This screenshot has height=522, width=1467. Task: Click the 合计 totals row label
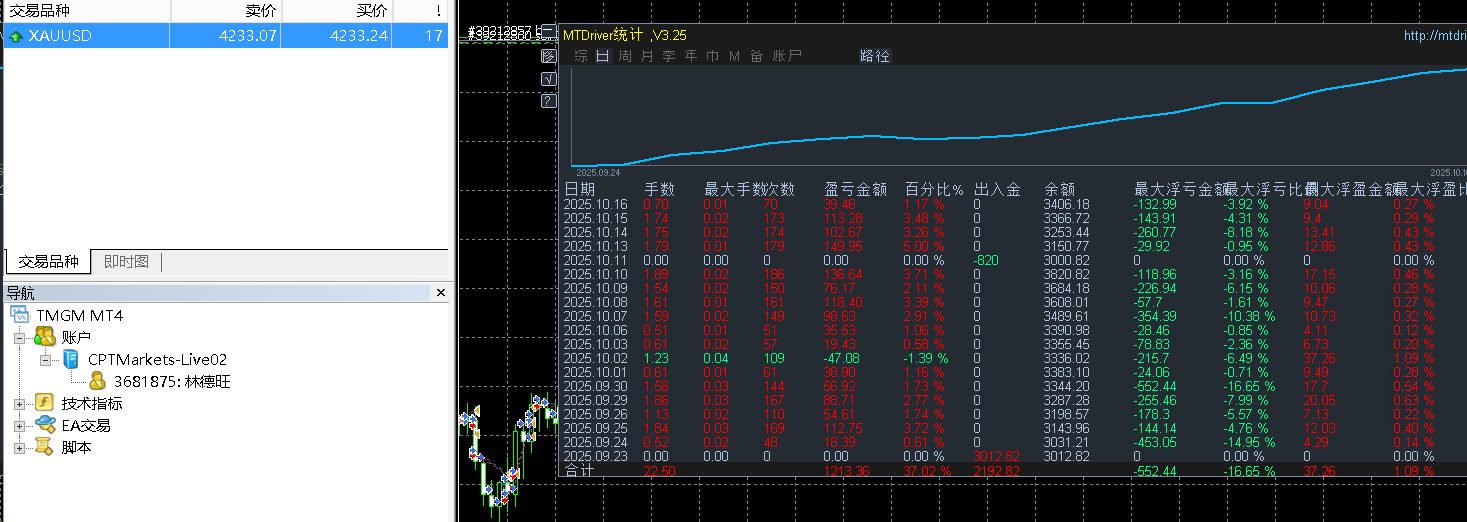[579, 470]
